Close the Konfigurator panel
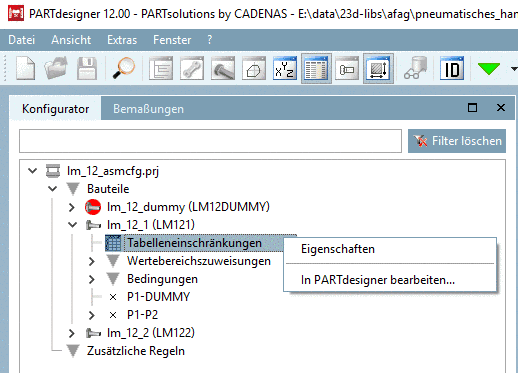Viewport: 518px width, 373px height. pyautogui.click(x=501, y=108)
